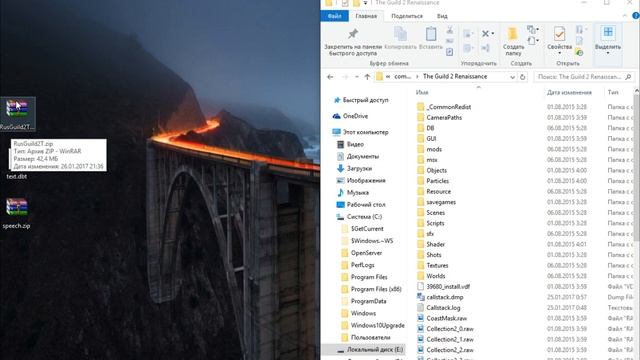Expand hidden breadcrumb path chevrons
This screenshot has height=360, width=640.
tap(388, 76)
